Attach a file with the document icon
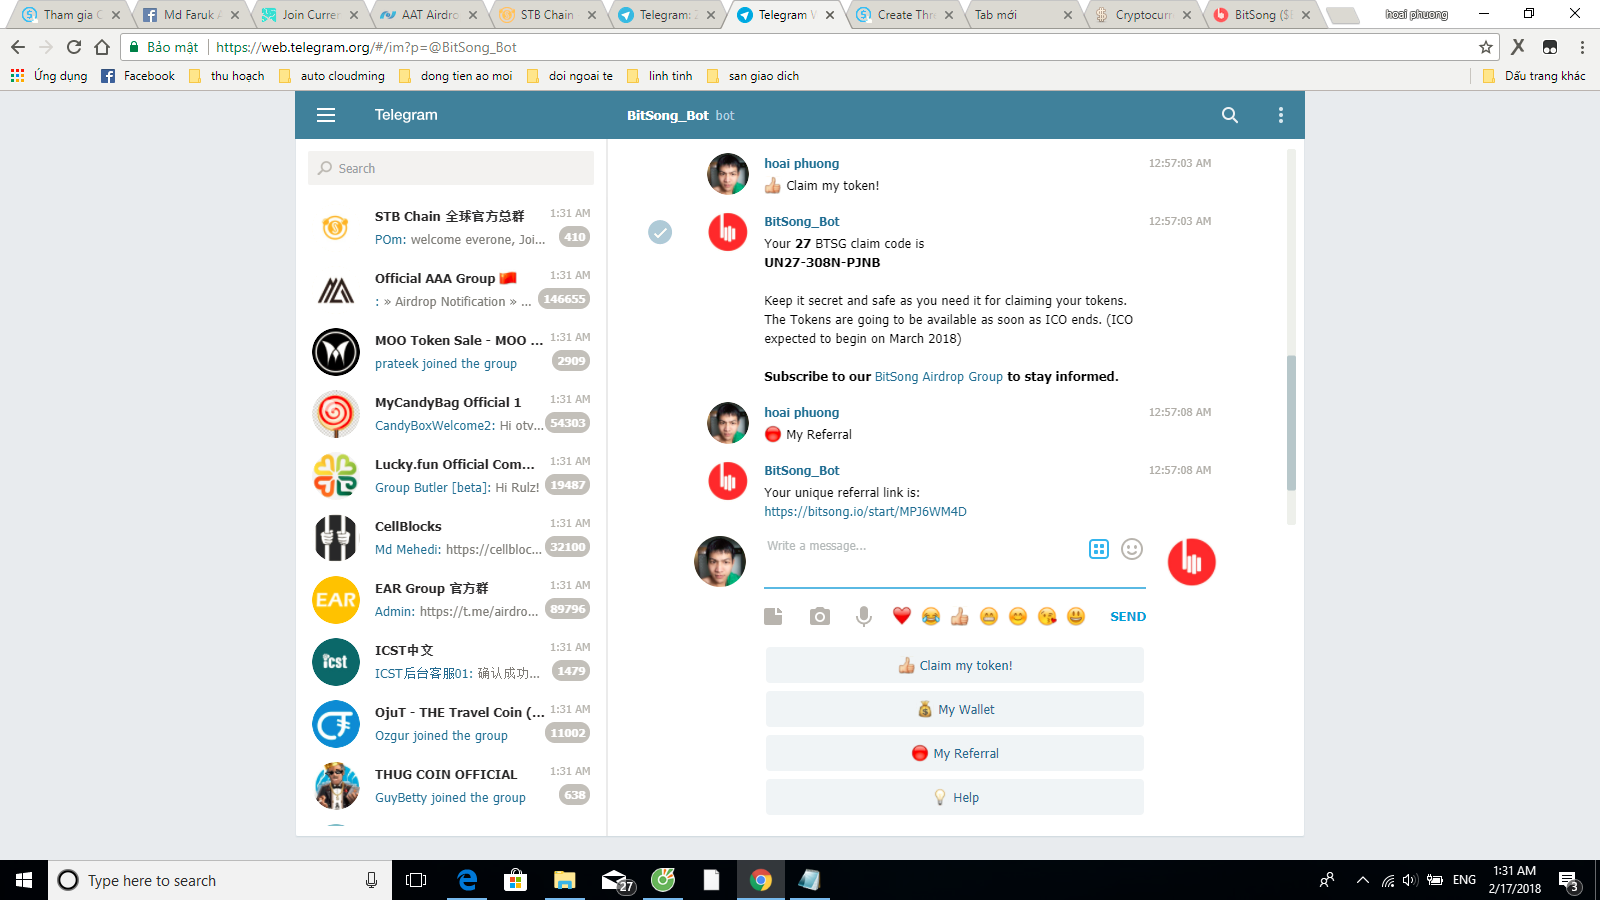1600x900 pixels. point(773,616)
